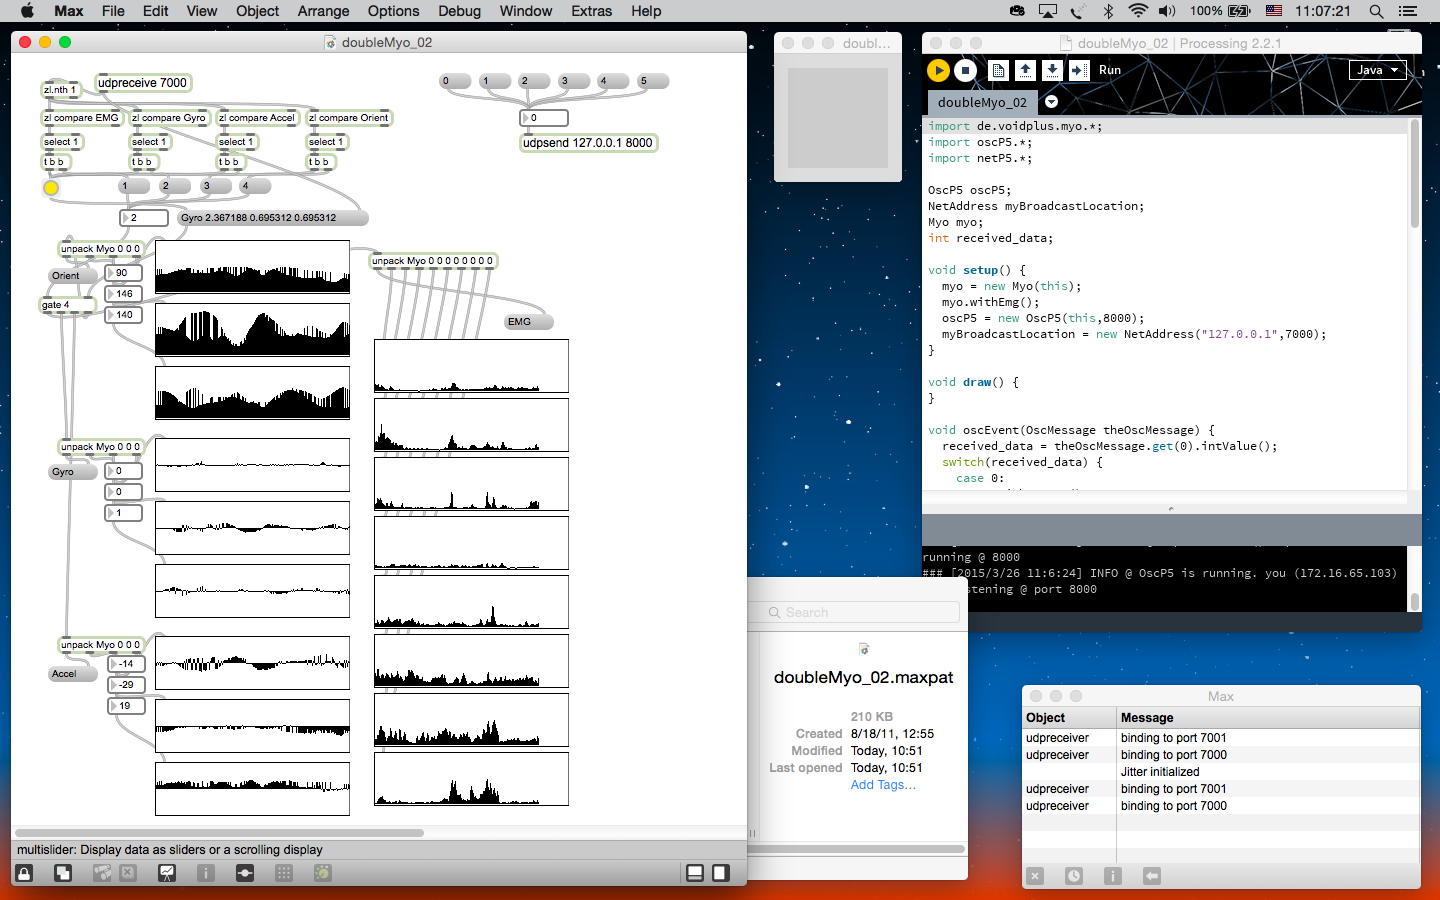
Task: Open the Arrange menu
Action: point(323,11)
